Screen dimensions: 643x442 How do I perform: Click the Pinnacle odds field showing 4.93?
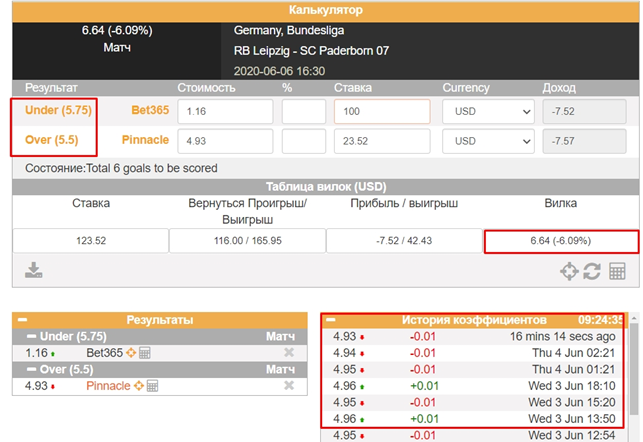click(223, 141)
